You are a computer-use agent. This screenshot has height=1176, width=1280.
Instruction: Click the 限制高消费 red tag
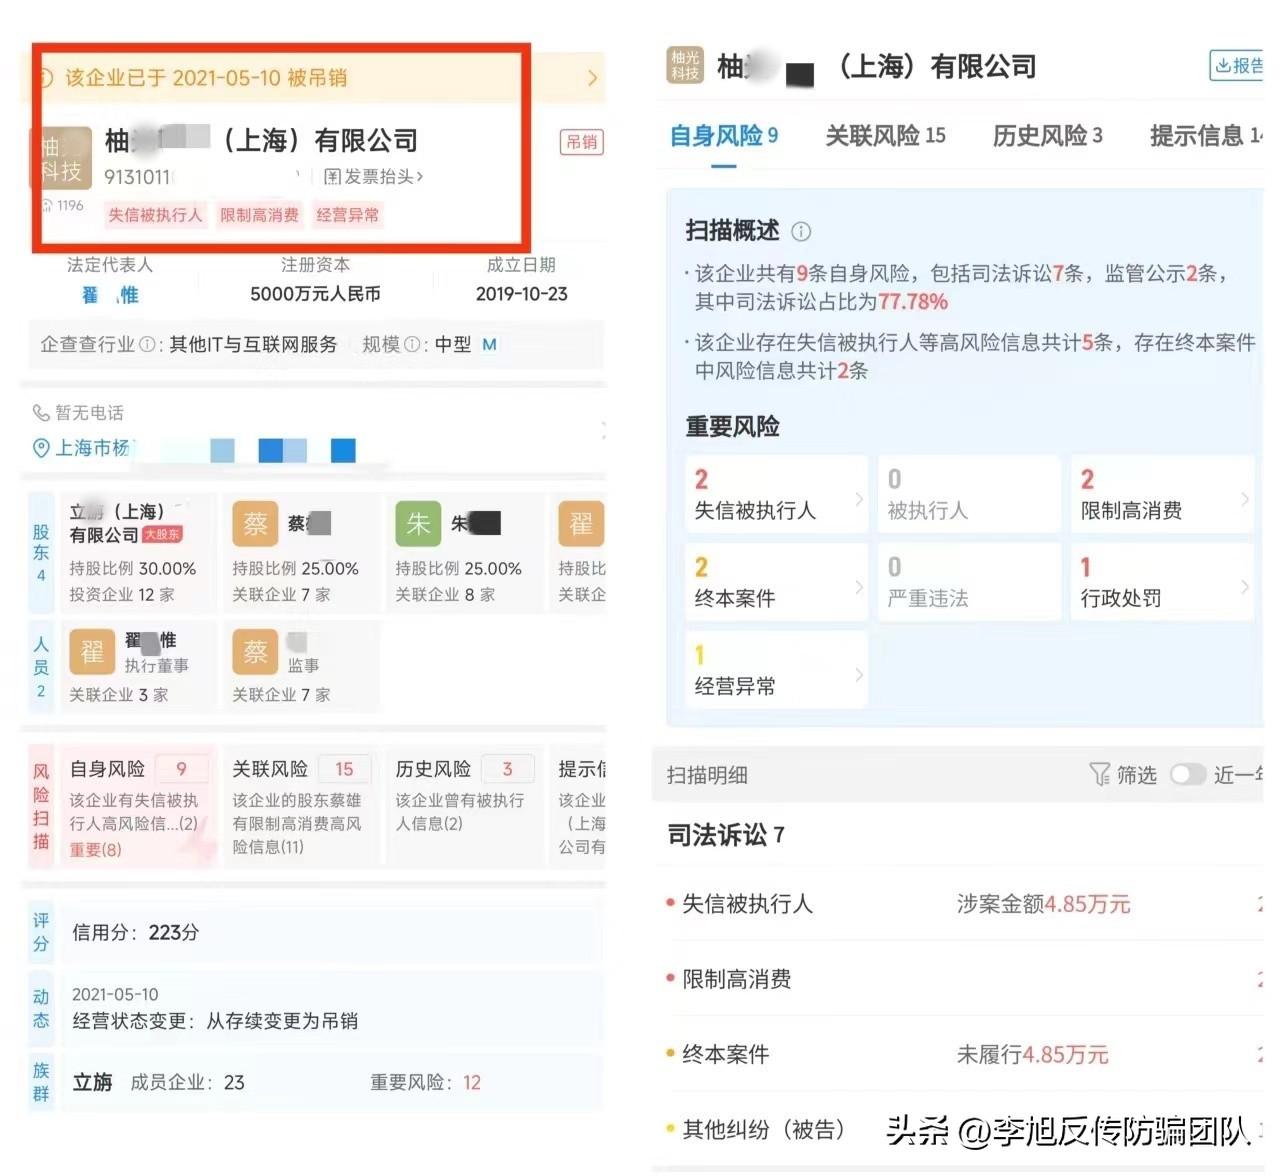pos(259,215)
